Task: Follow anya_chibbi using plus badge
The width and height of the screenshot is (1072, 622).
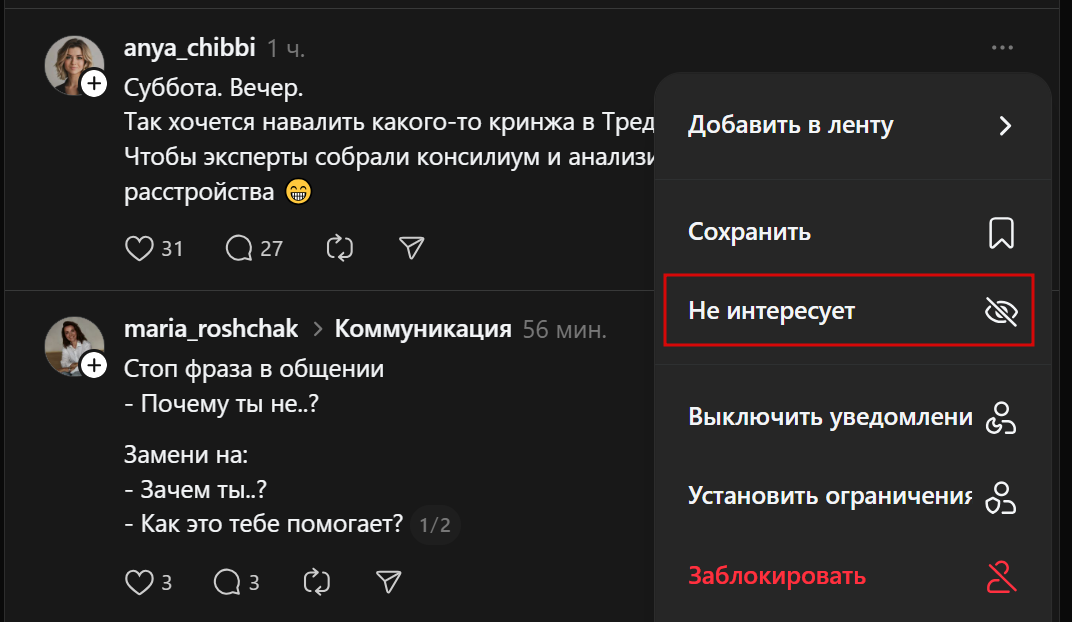Action: click(94, 84)
